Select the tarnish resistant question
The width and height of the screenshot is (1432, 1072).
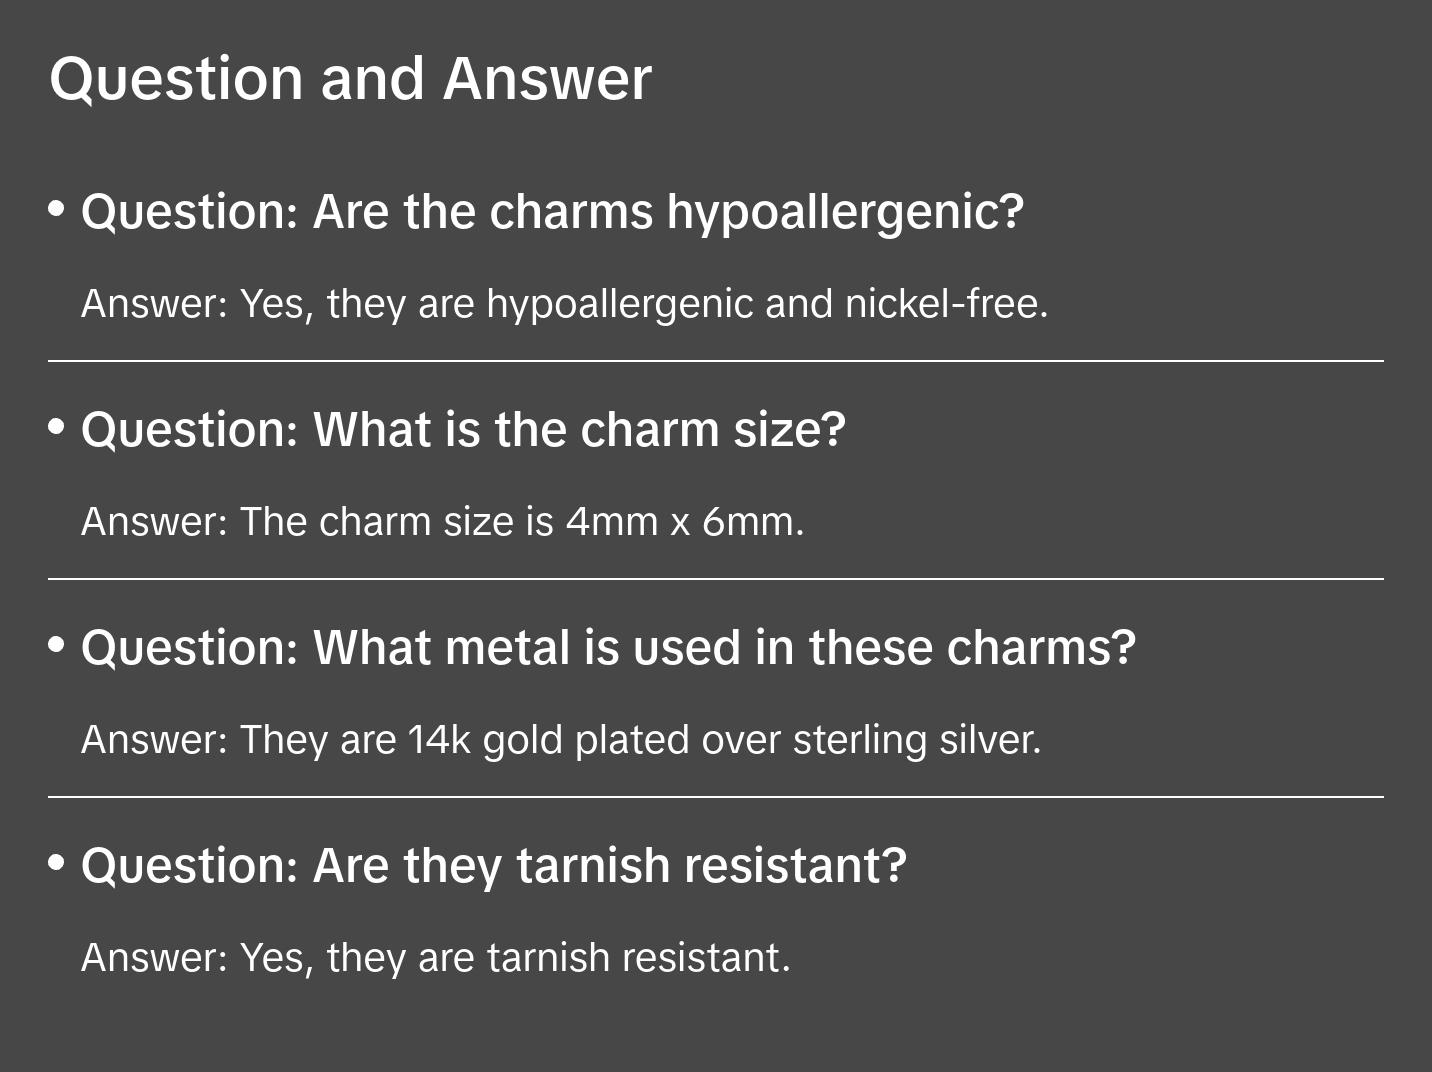click(493, 866)
